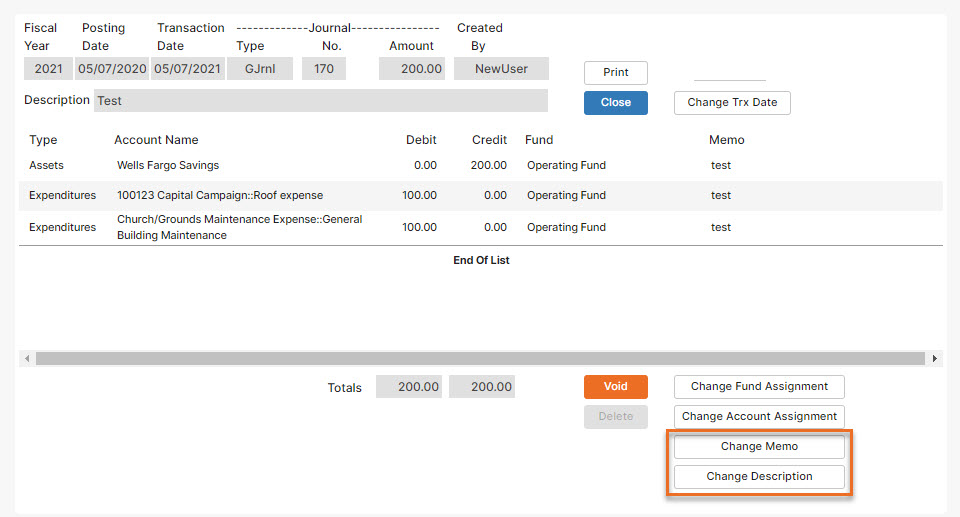The image size is (960, 517).
Task: Click the Journal Type field GJrnl
Action: pyautogui.click(x=260, y=69)
